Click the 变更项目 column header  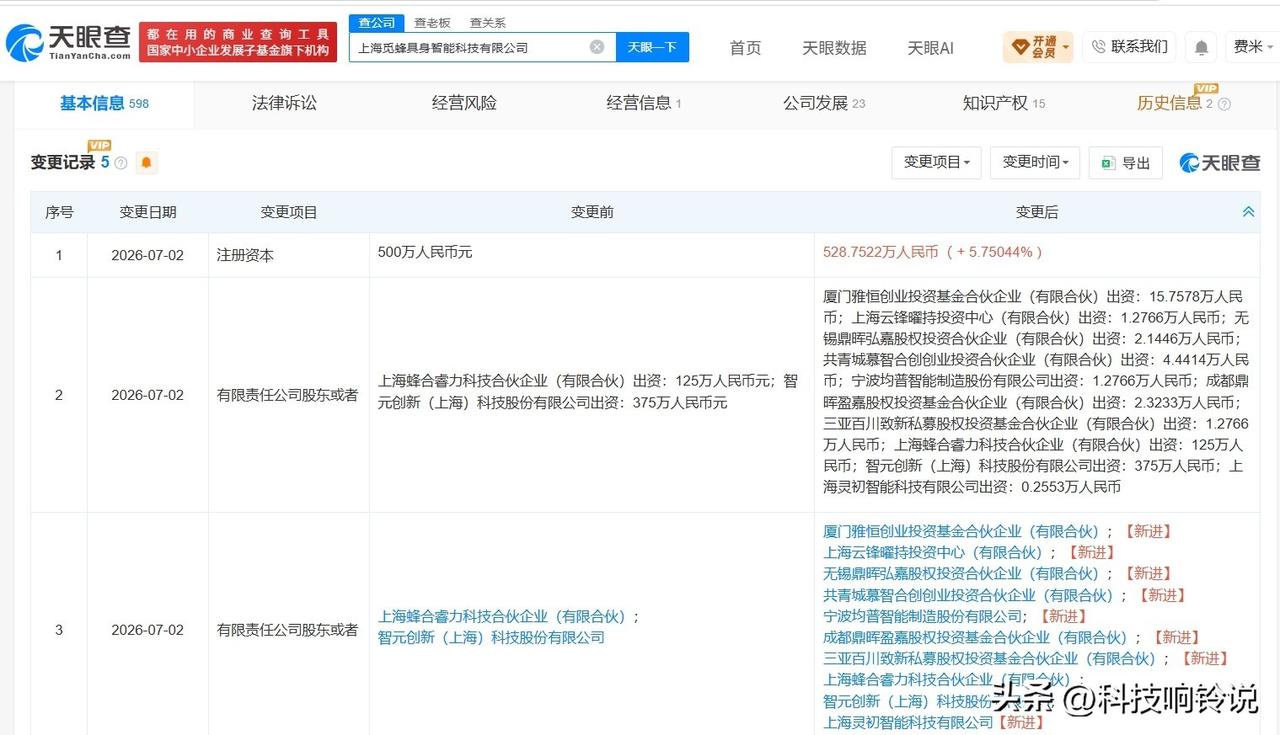289,212
